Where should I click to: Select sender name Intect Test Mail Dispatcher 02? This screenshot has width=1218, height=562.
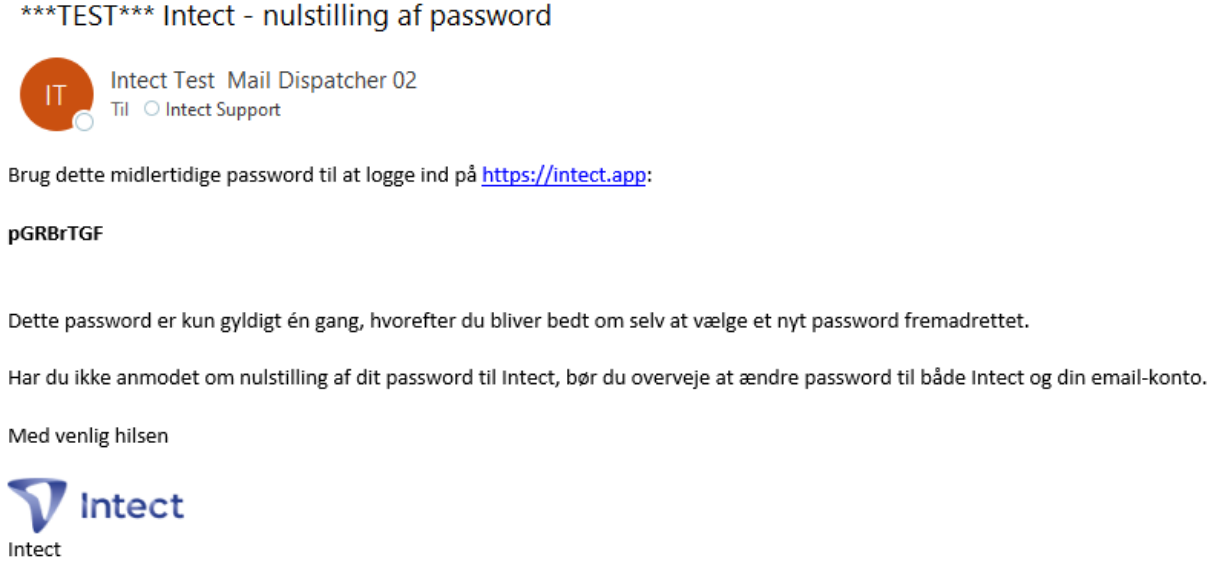coord(264,81)
